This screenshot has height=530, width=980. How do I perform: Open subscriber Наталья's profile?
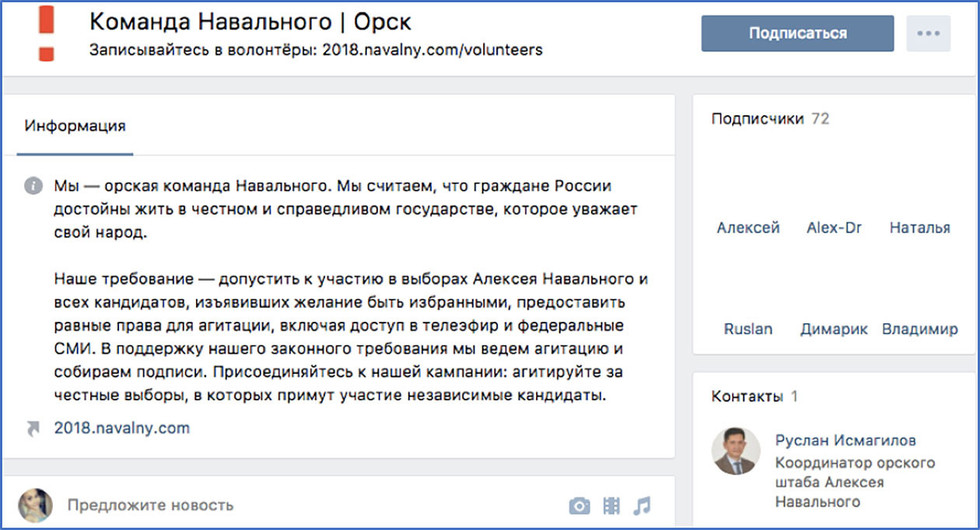(920, 228)
